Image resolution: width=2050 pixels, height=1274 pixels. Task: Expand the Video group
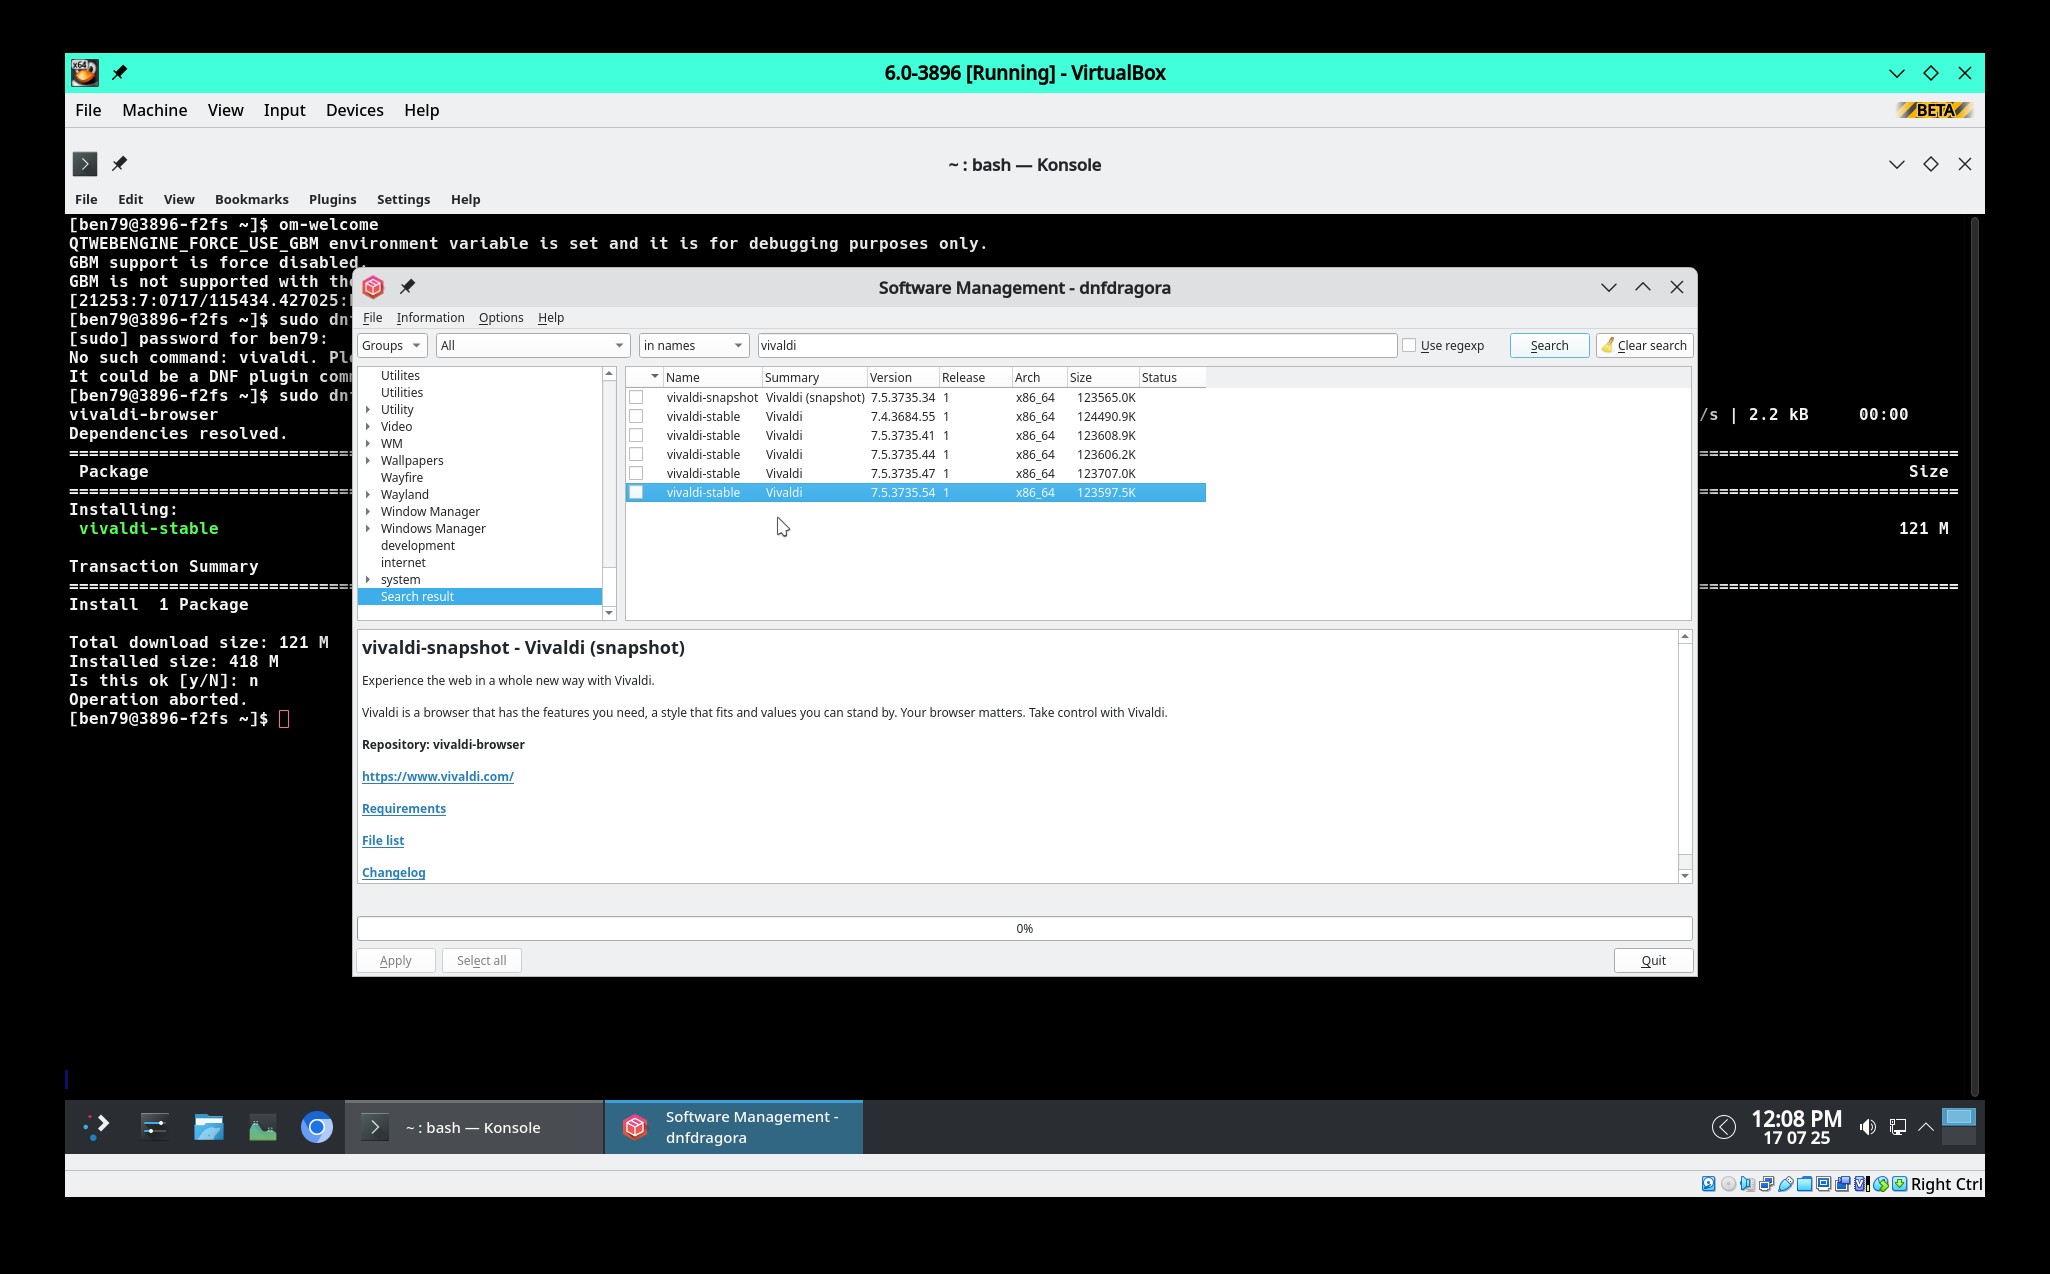pos(368,426)
